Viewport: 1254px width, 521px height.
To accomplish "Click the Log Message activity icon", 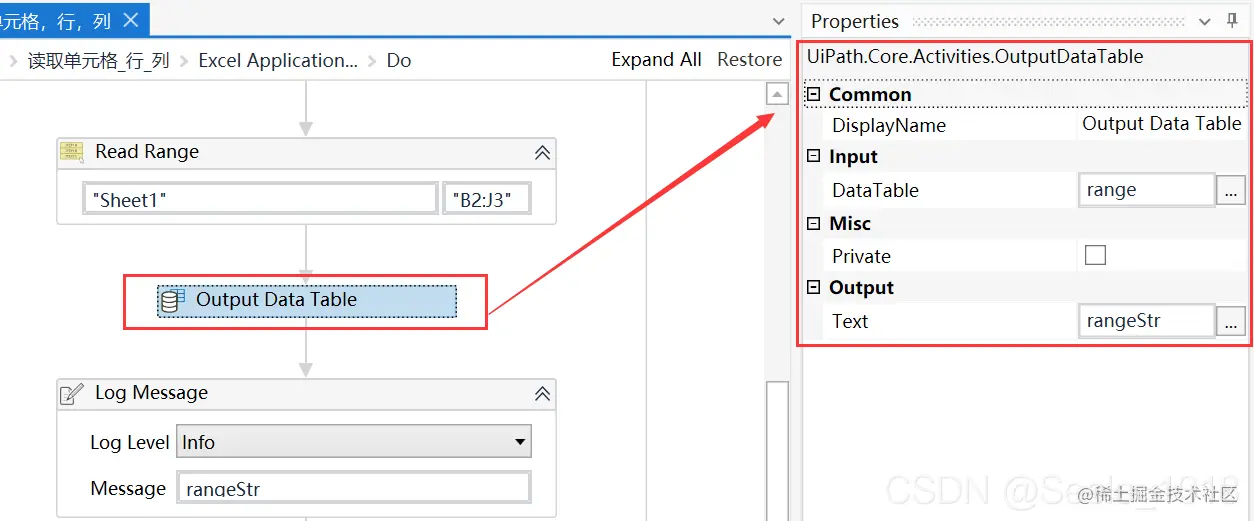I will [x=72, y=393].
